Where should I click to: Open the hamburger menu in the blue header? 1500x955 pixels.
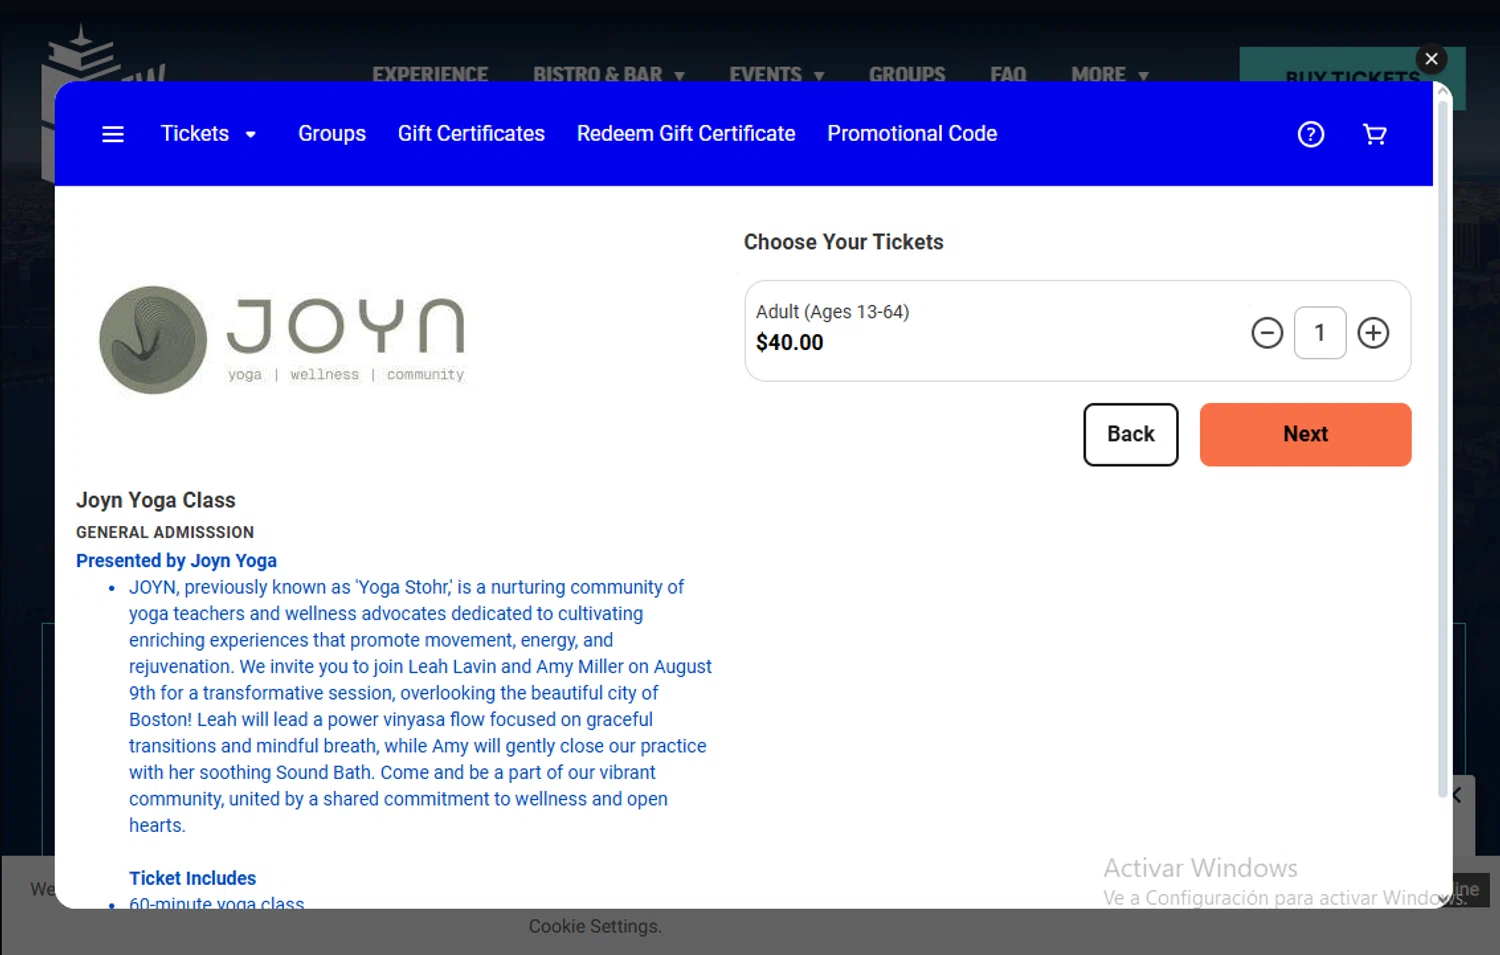point(113,134)
